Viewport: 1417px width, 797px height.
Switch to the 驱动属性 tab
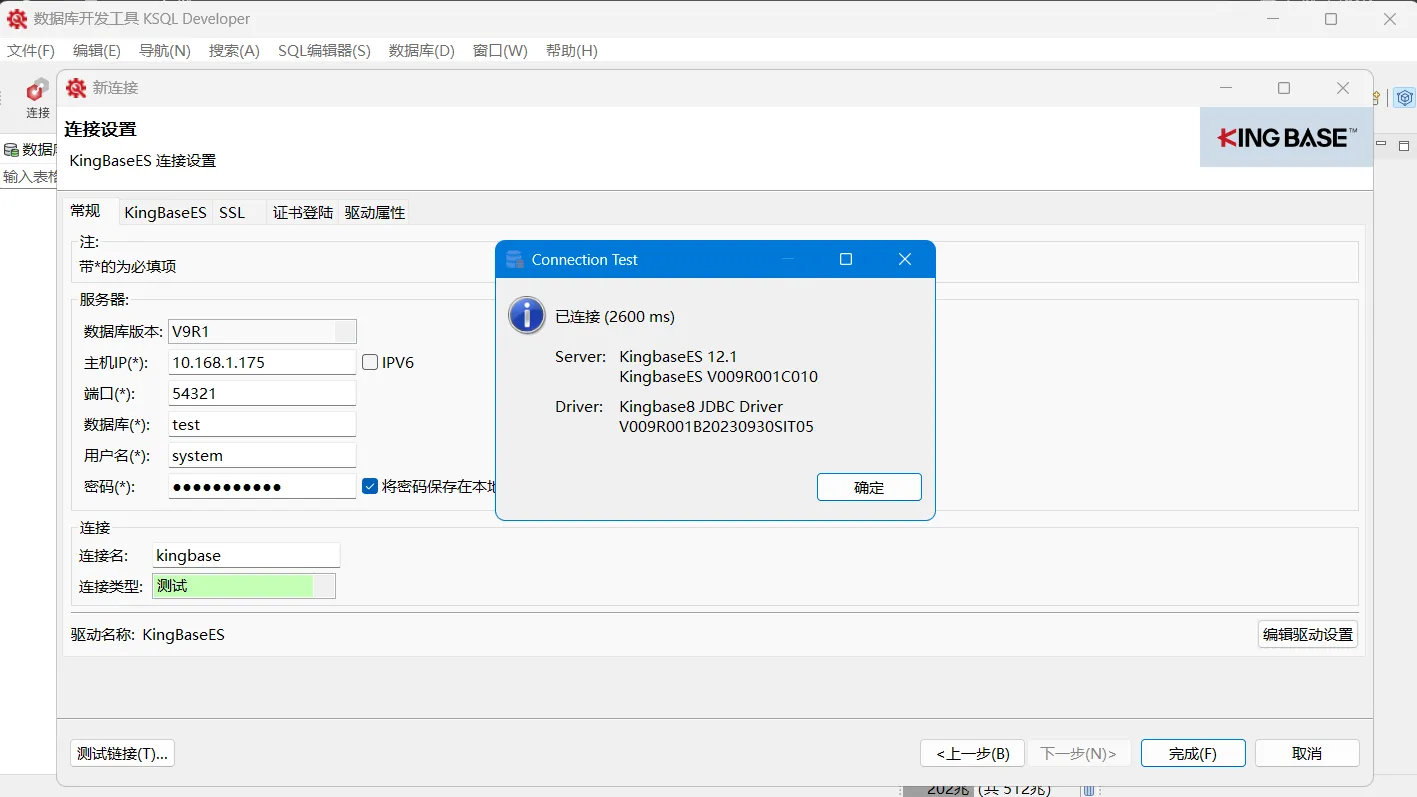click(x=373, y=211)
